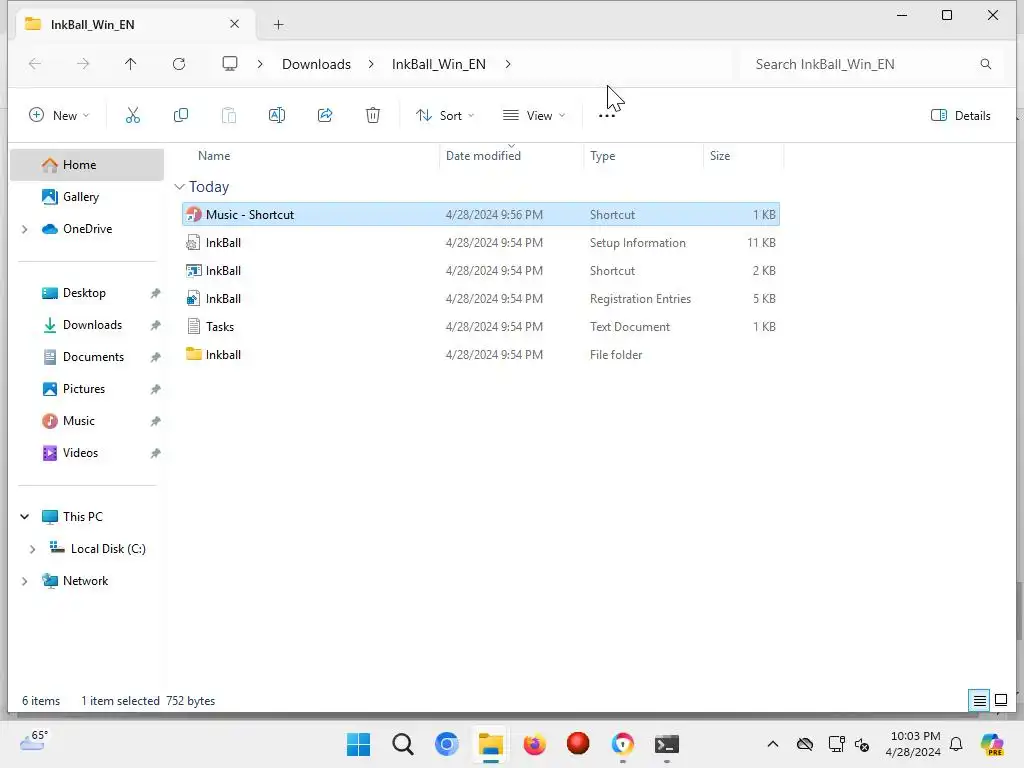Click the Rename icon in toolbar

[277, 116]
